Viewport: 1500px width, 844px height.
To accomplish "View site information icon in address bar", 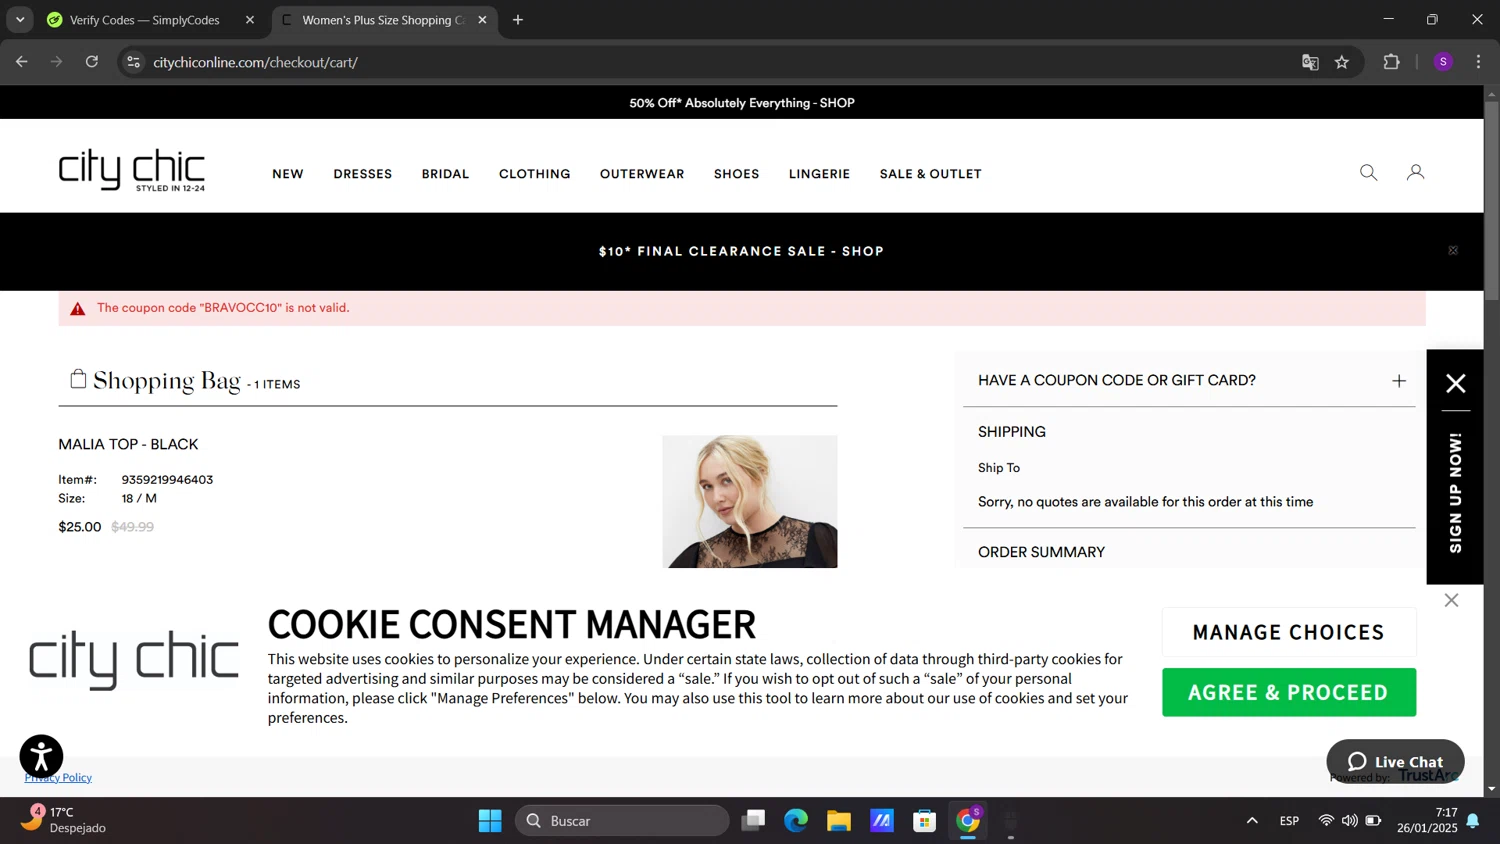I will click(x=133, y=62).
